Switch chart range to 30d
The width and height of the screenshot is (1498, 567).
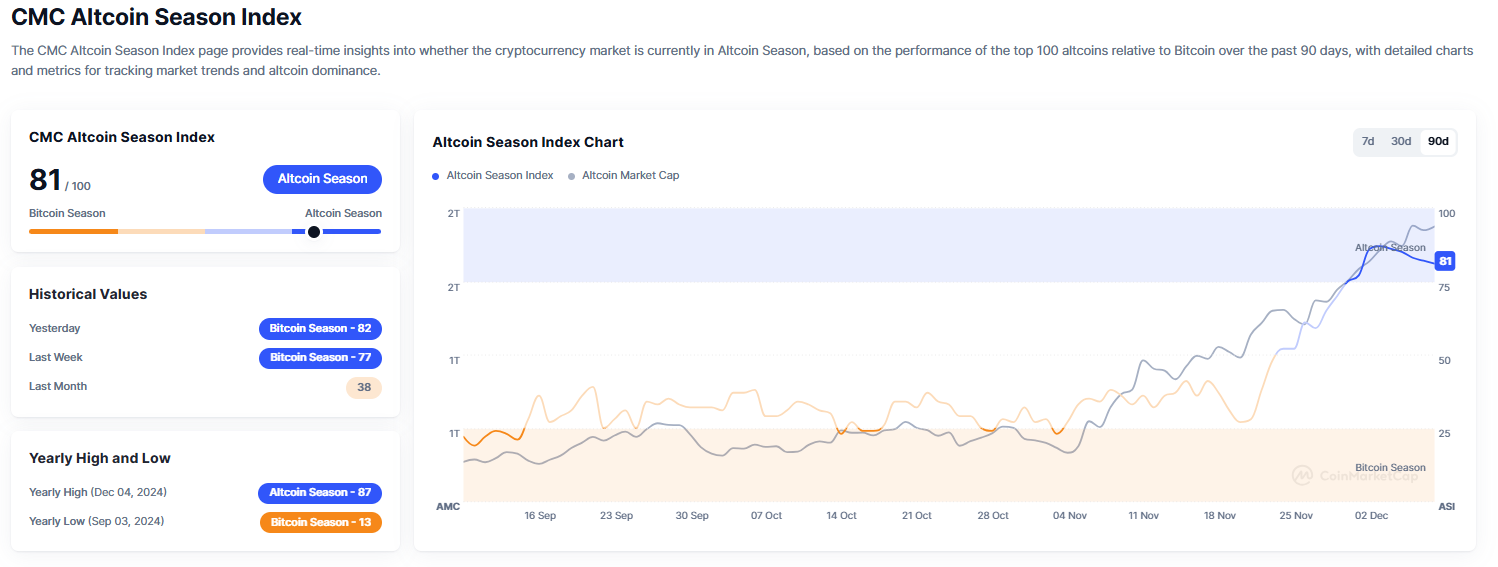(x=1401, y=142)
